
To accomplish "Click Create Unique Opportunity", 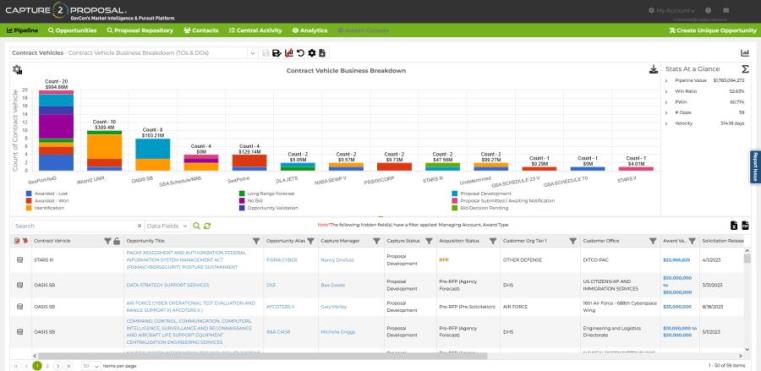I will point(712,30).
